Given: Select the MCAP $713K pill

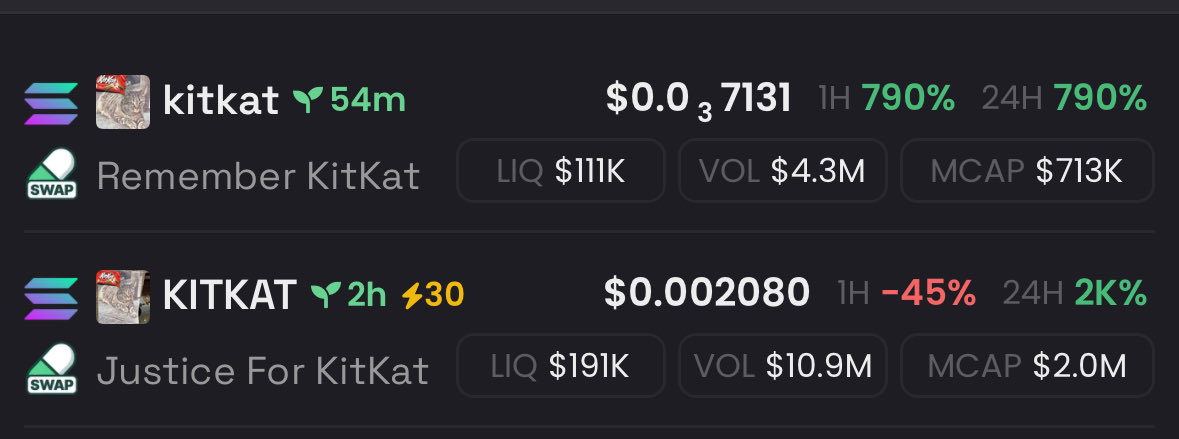Looking at the screenshot, I should point(1027,171).
